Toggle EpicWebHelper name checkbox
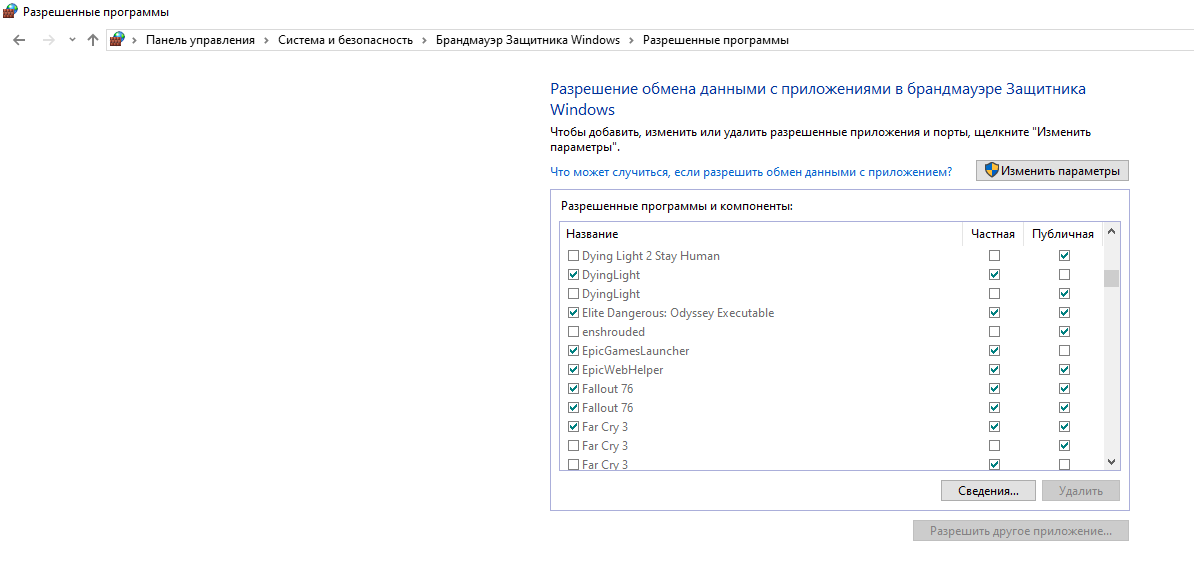Screen dimensions: 1194x570 (x=573, y=370)
